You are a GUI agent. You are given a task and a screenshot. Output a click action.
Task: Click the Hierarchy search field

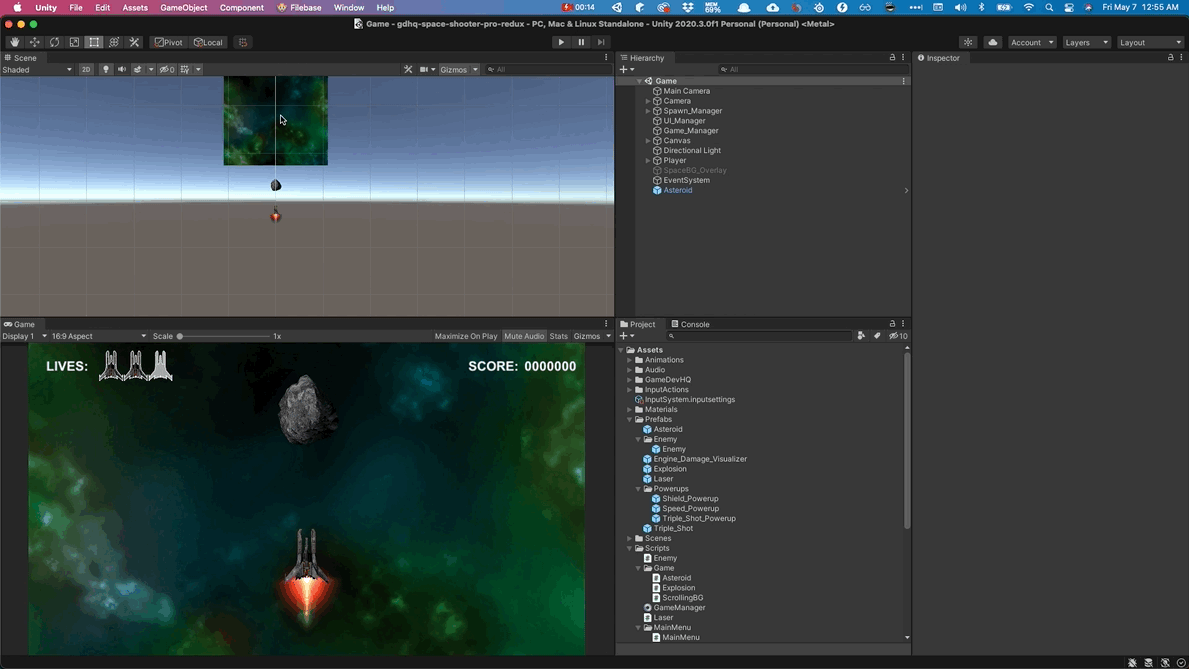811,69
